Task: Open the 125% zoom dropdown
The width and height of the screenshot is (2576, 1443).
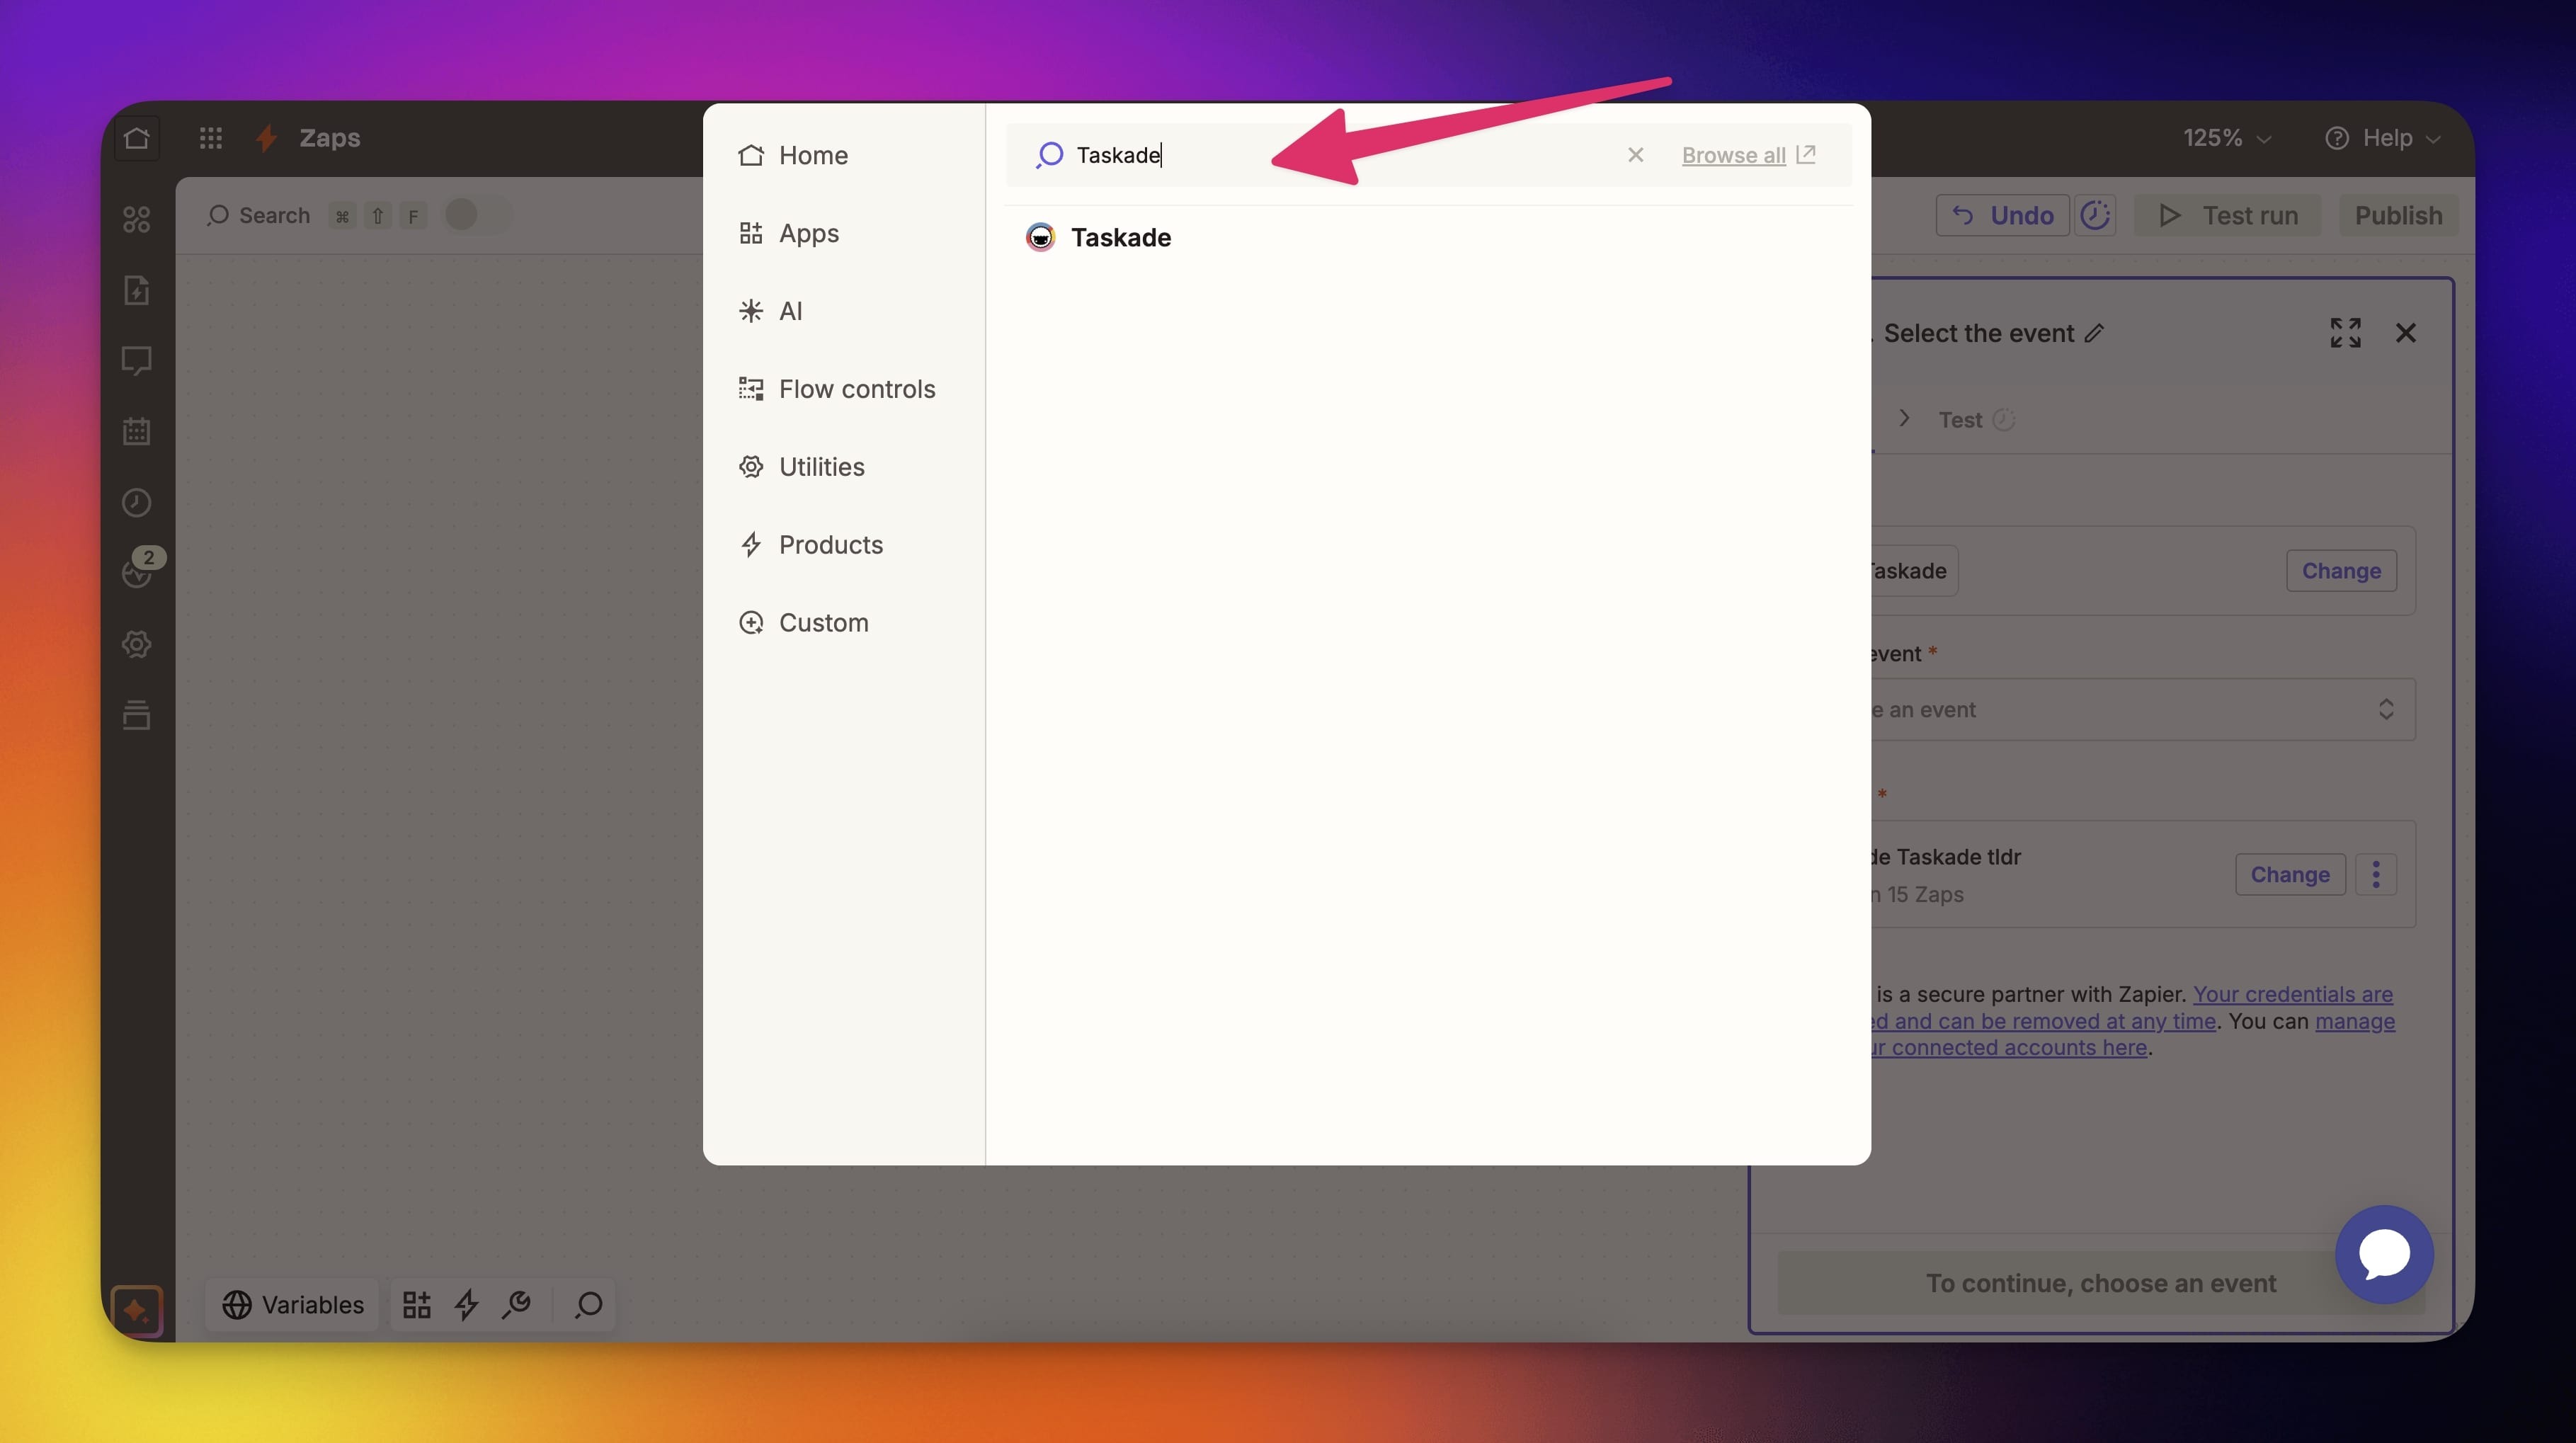Action: click(x=2226, y=138)
